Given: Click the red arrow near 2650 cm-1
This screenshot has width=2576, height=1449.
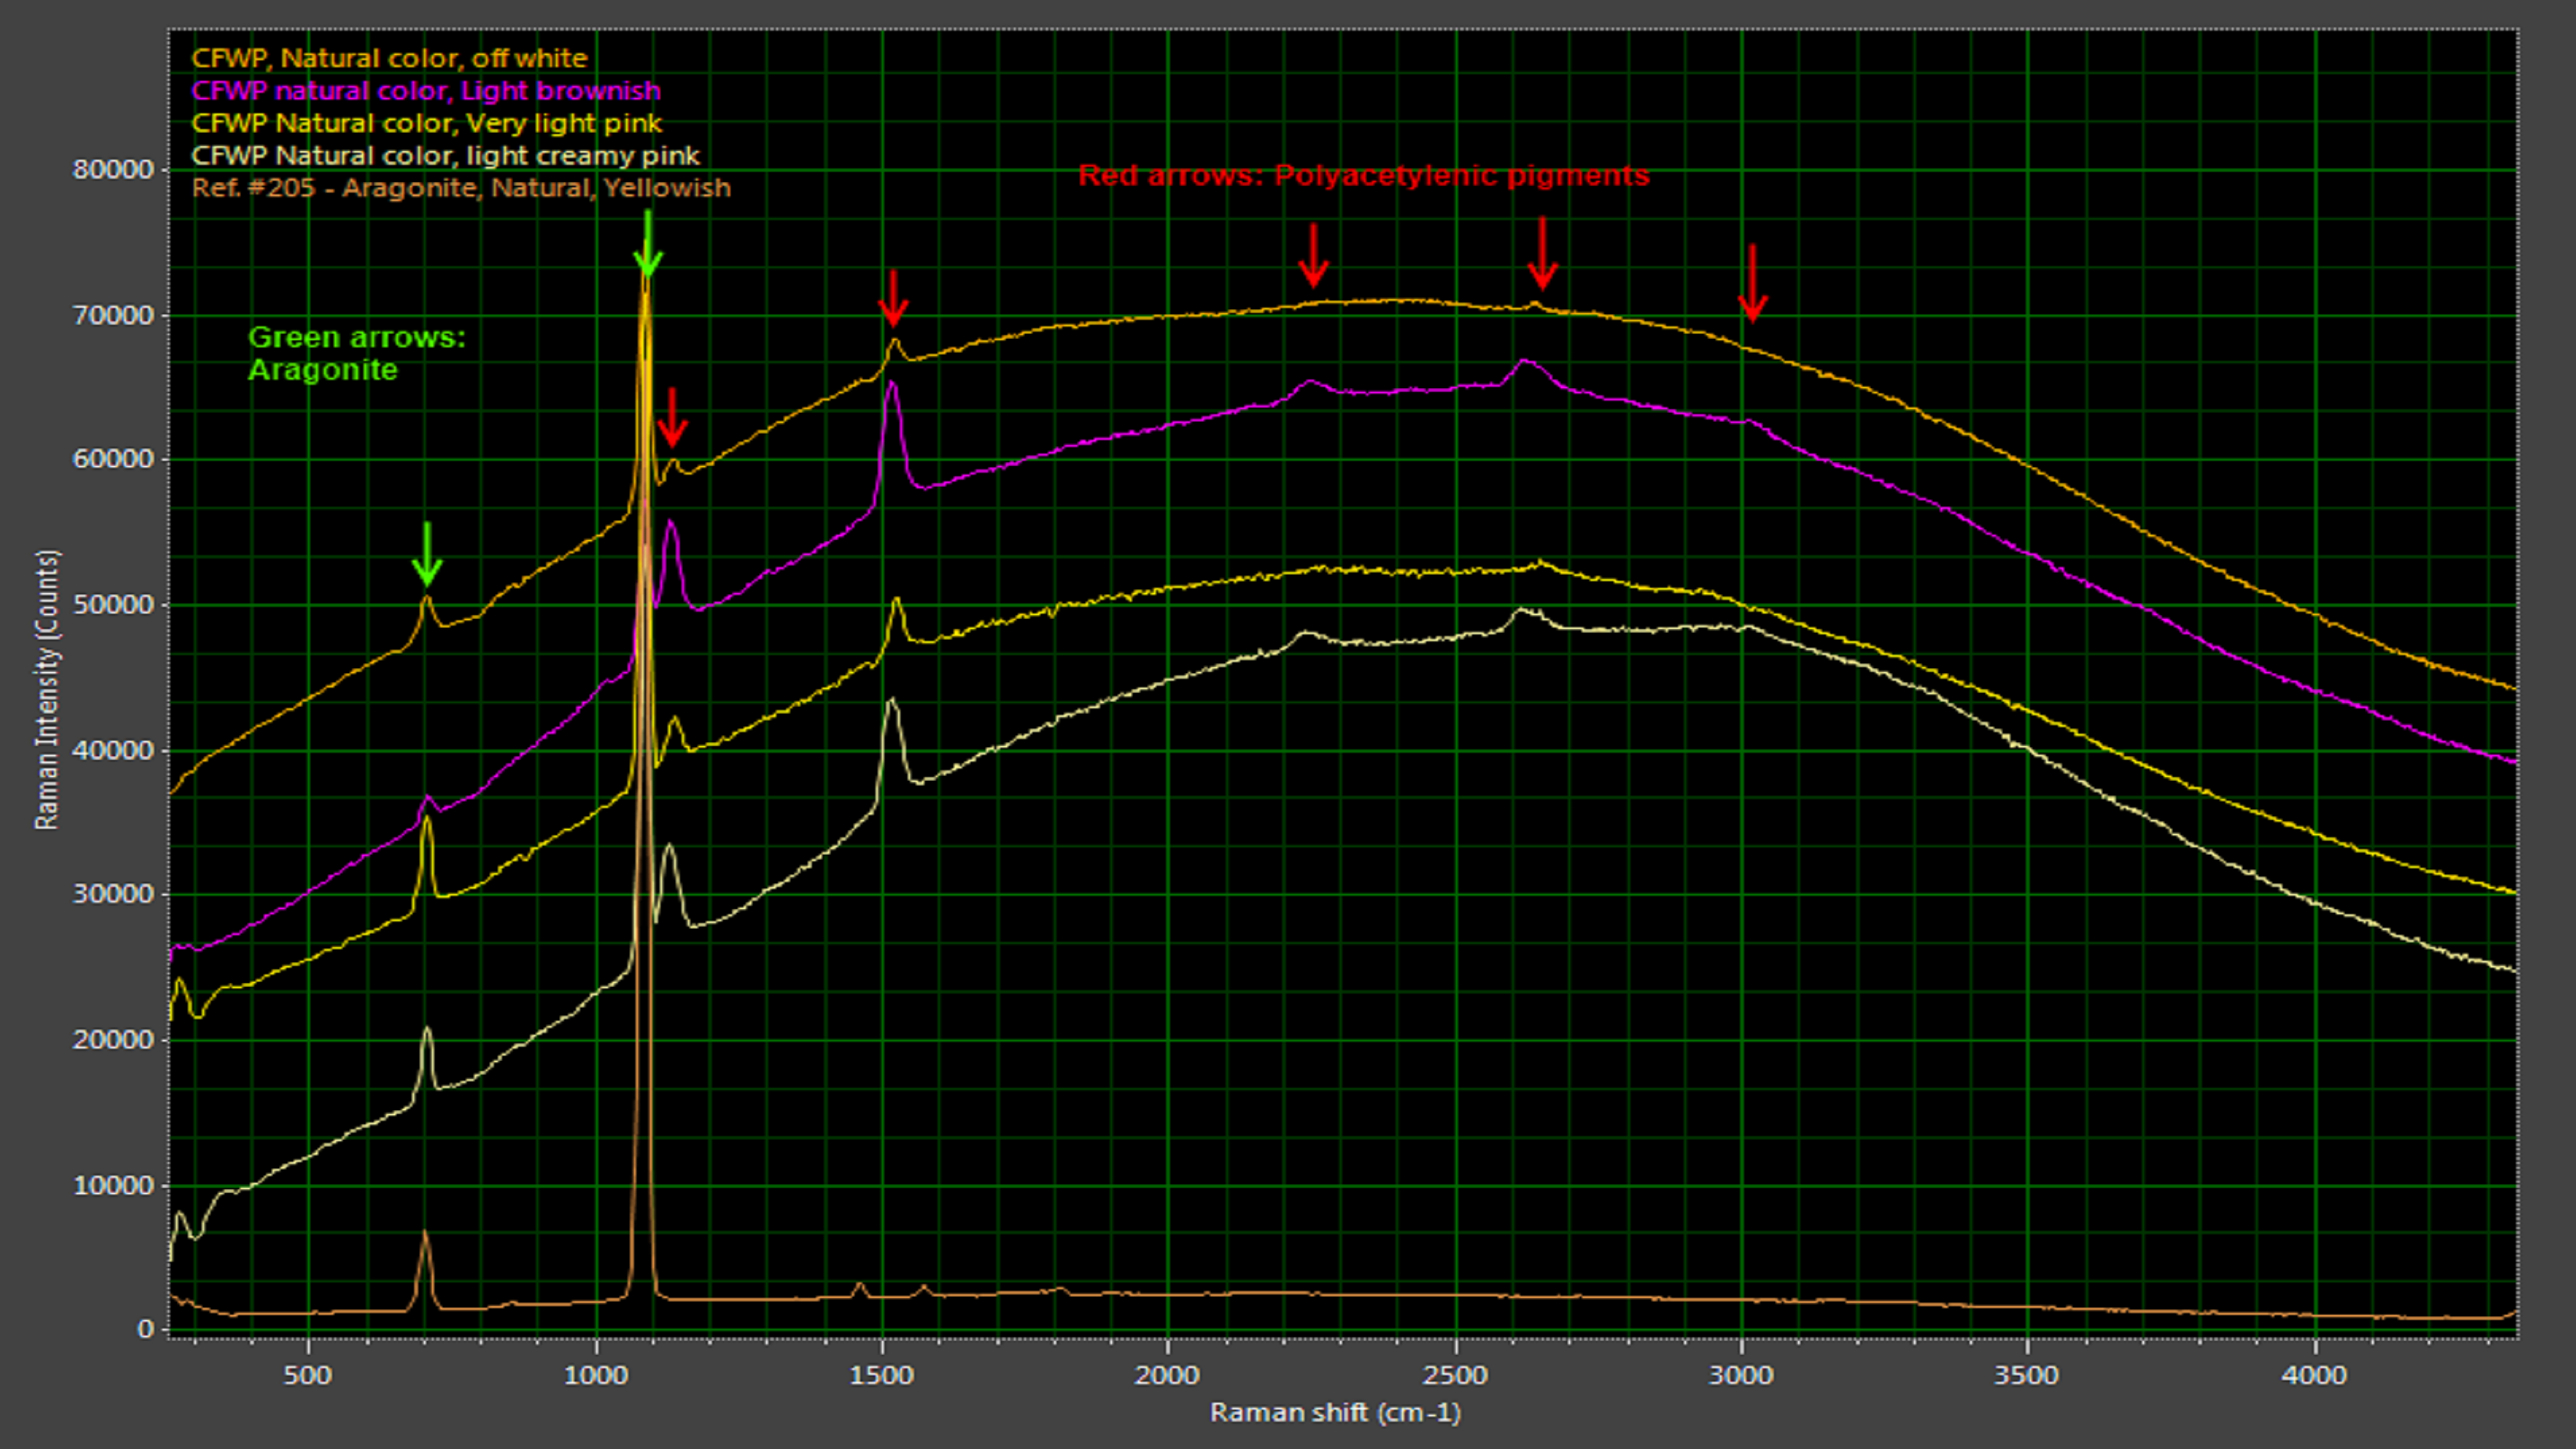Looking at the screenshot, I should [x=1542, y=254].
